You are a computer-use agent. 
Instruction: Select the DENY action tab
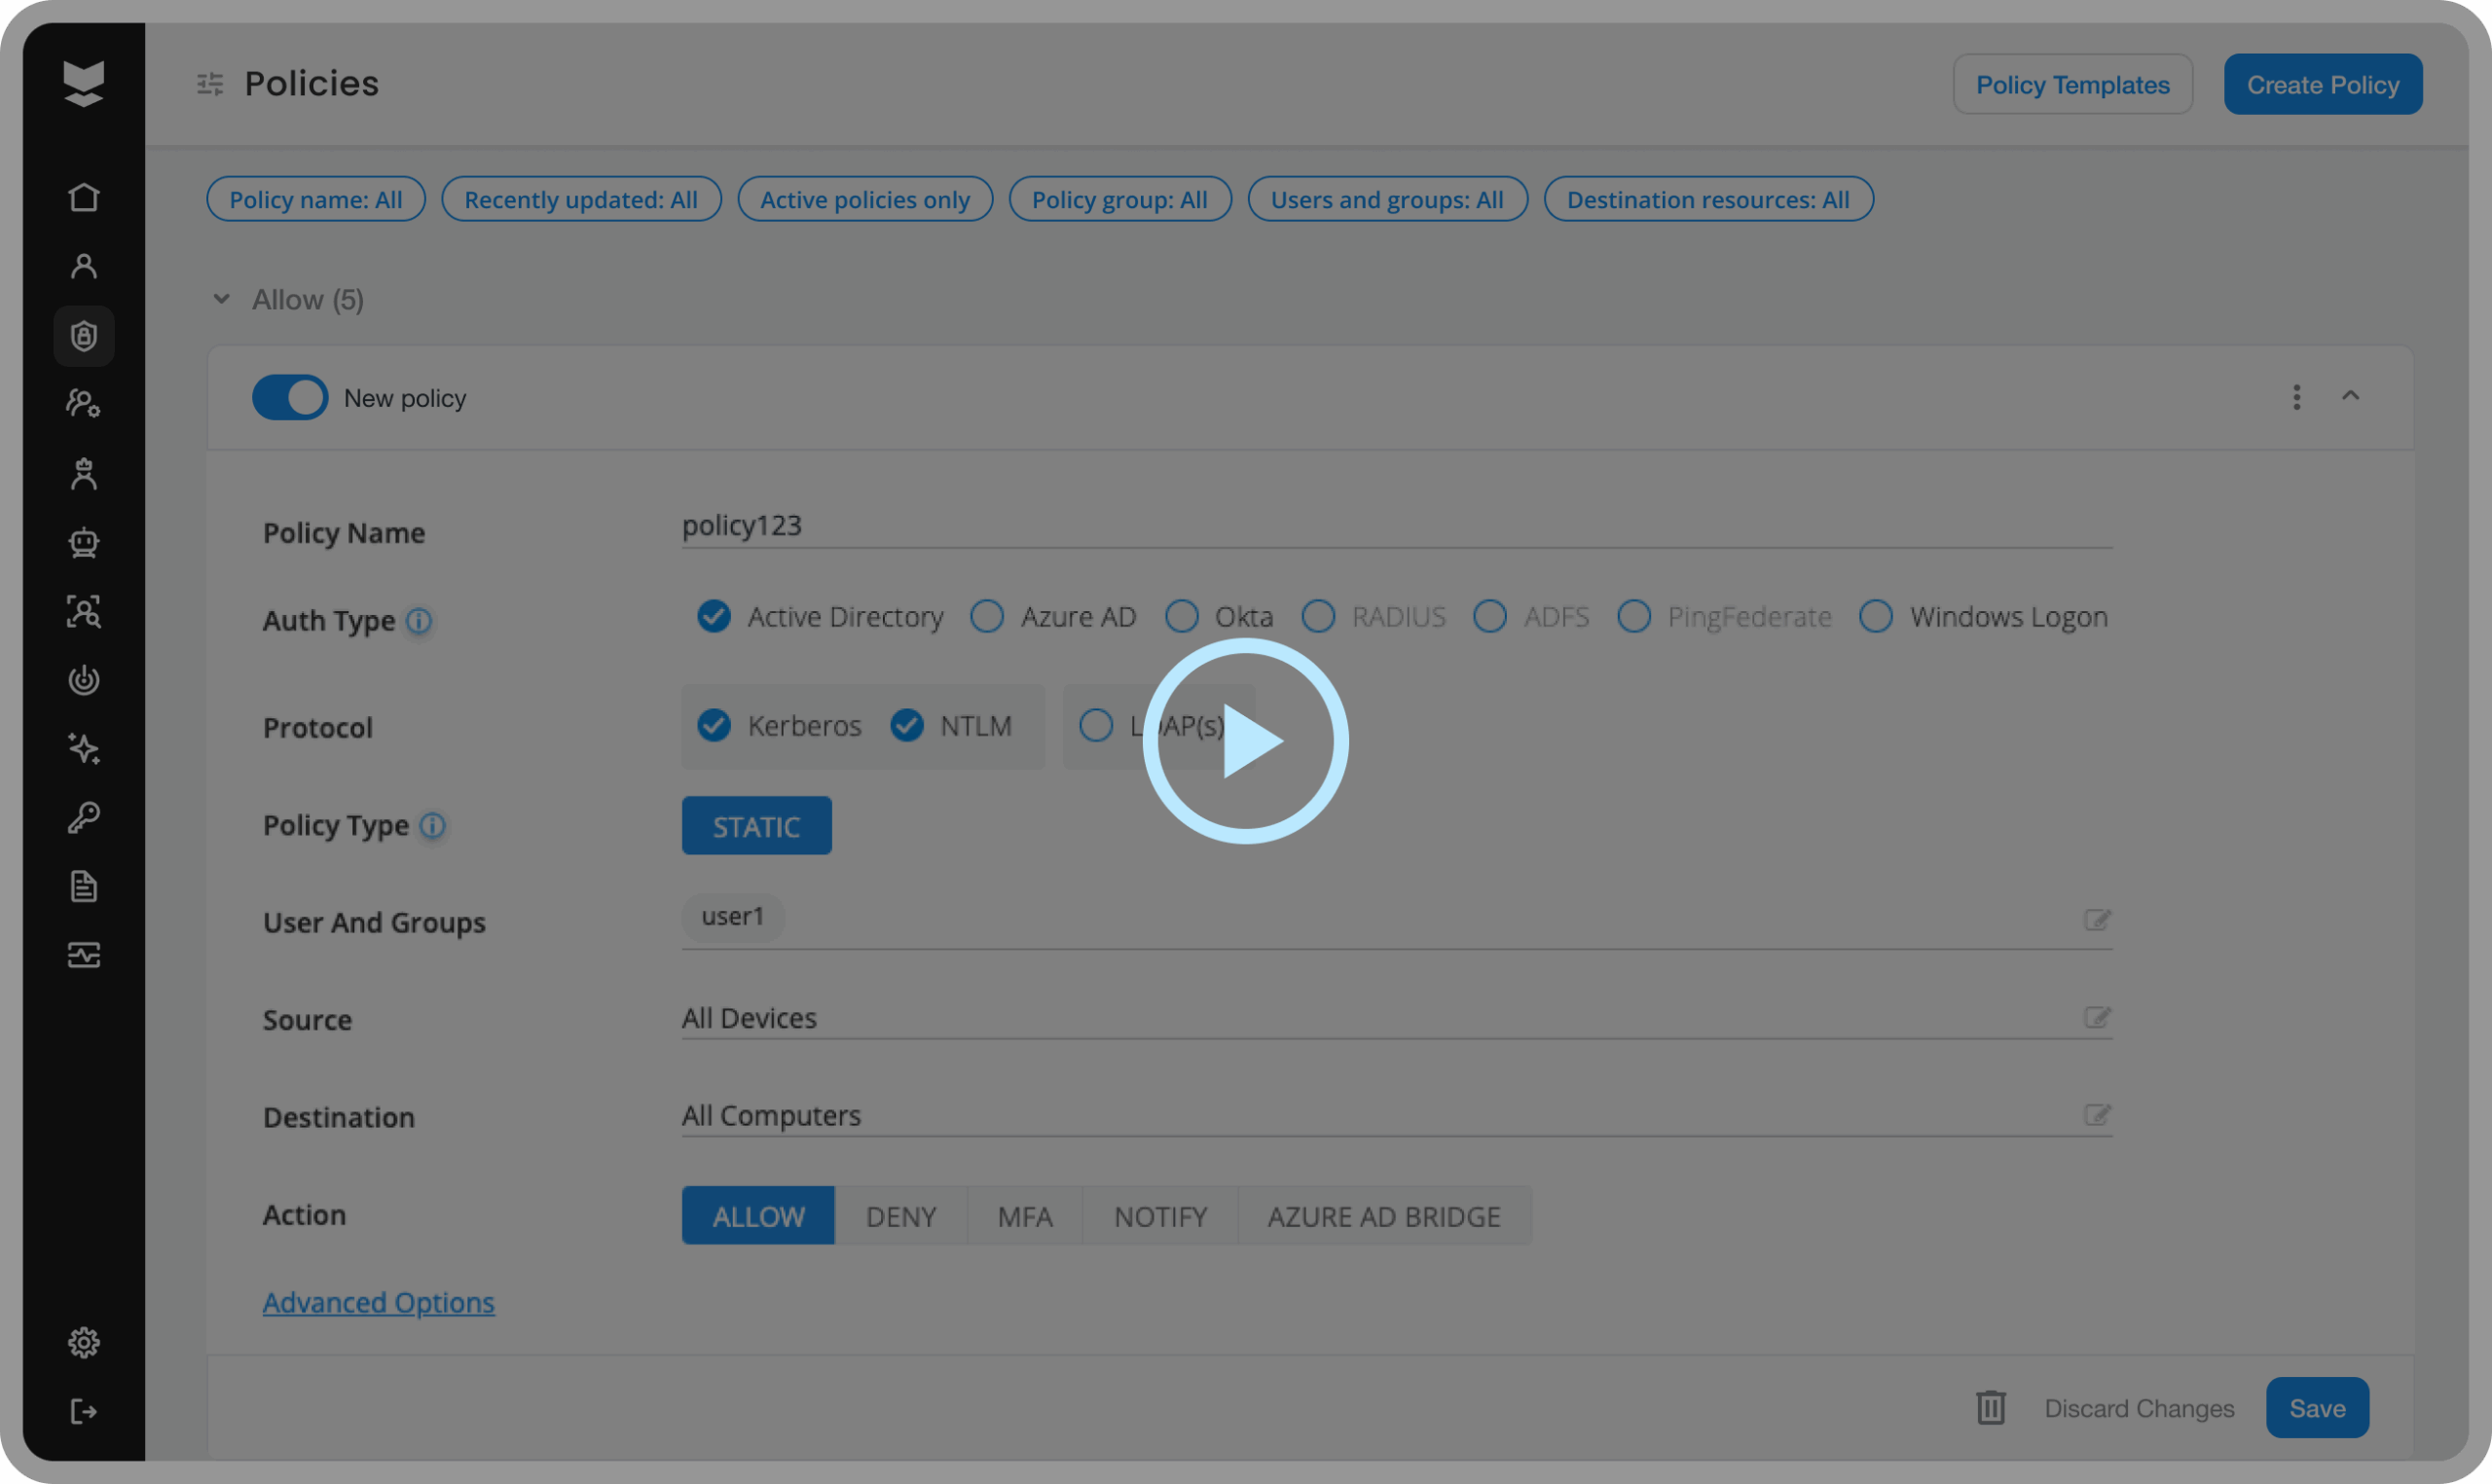pos(900,1216)
